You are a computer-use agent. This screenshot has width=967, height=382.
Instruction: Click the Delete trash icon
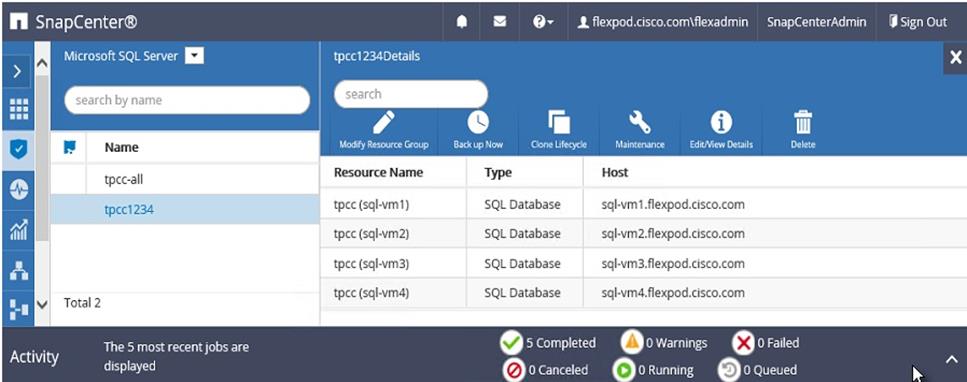pyautogui.click(x=802, y=123)
